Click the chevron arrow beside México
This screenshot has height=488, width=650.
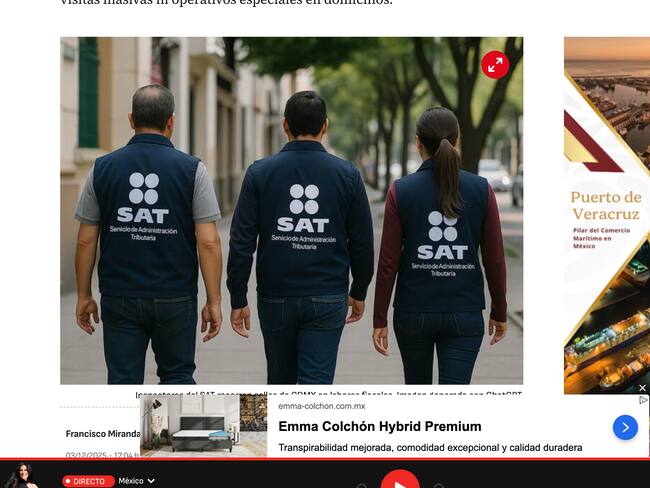tap(151, 481)
